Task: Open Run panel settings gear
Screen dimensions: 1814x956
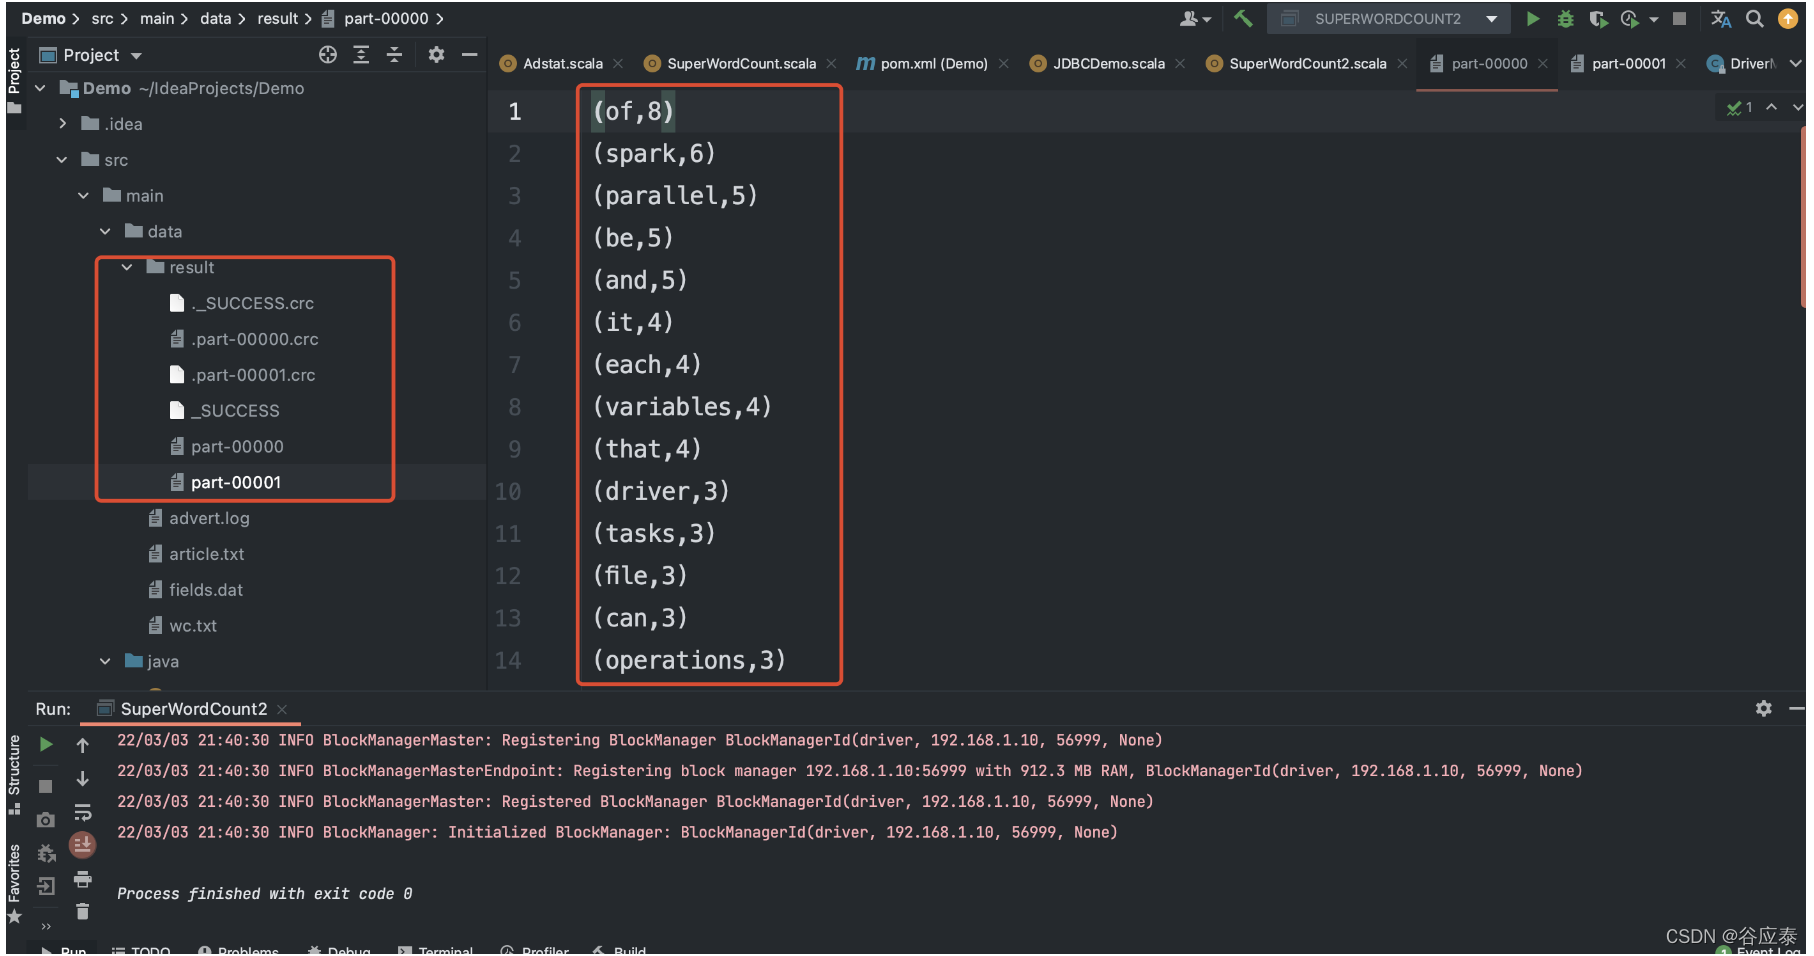Action: [1764, 708]
